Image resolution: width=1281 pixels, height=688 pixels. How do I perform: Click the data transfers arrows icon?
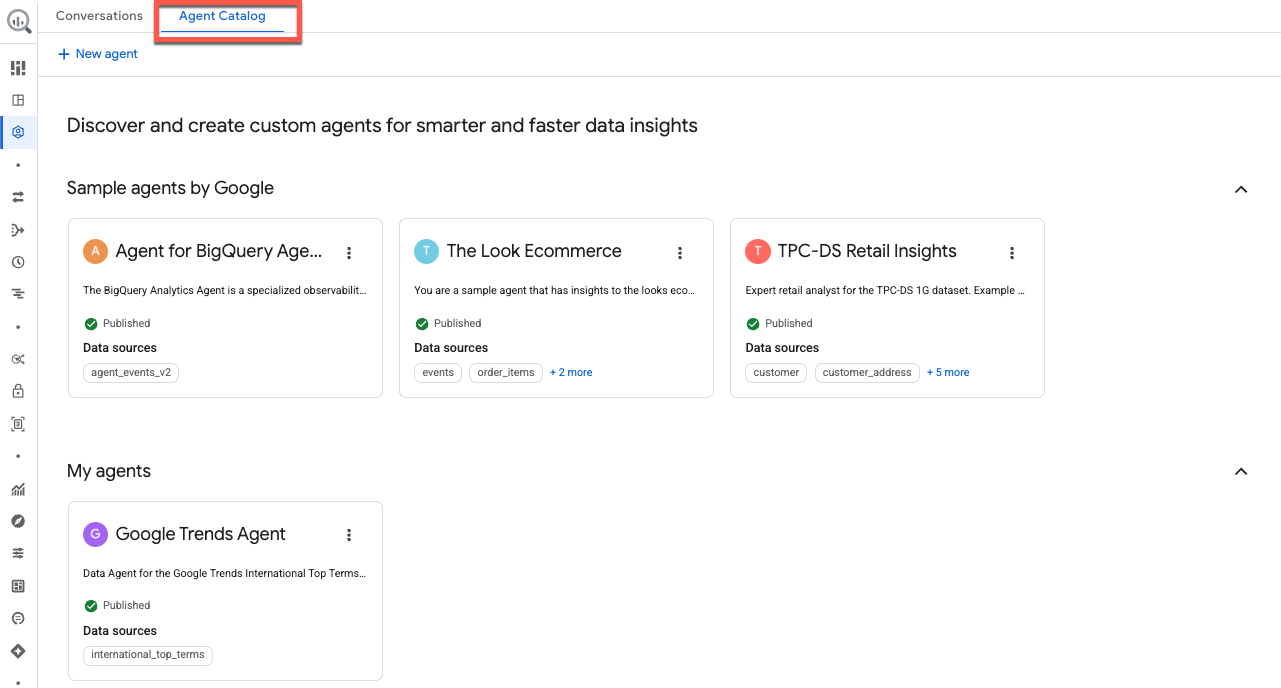pos(18,197)
